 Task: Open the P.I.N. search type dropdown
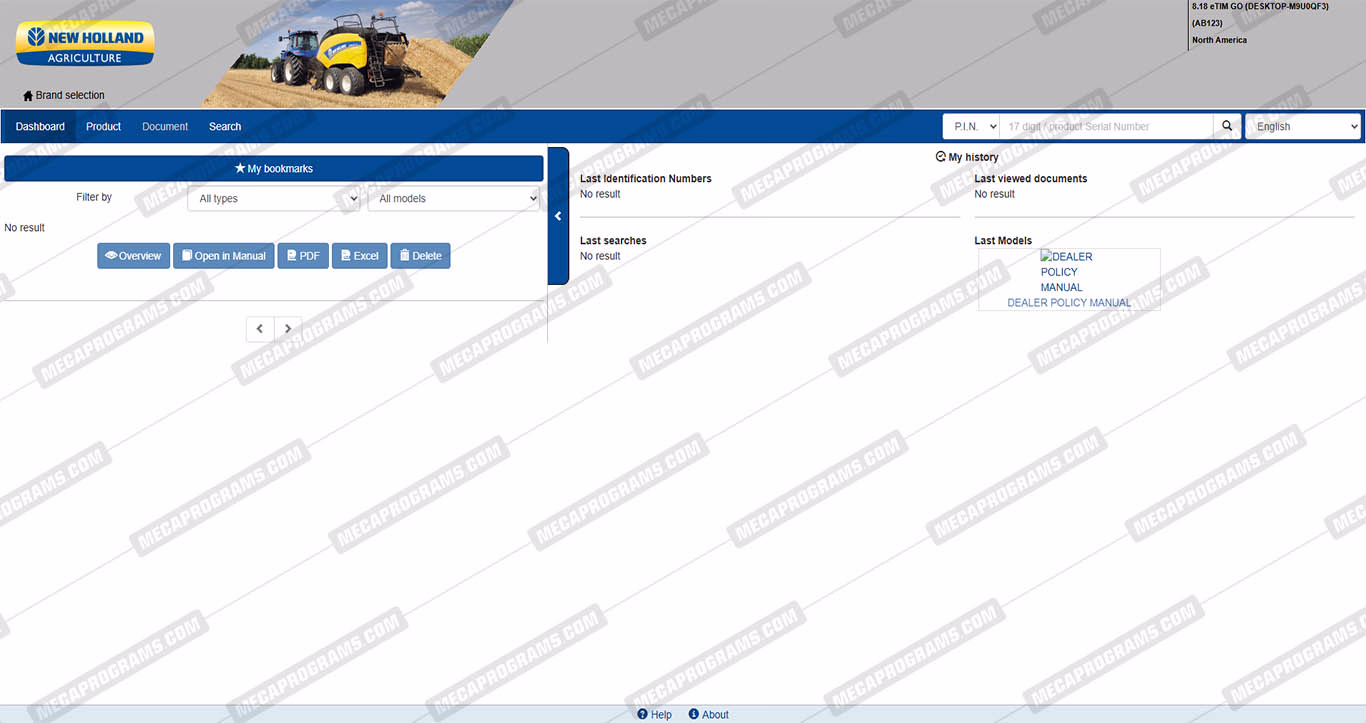(971, 126)
